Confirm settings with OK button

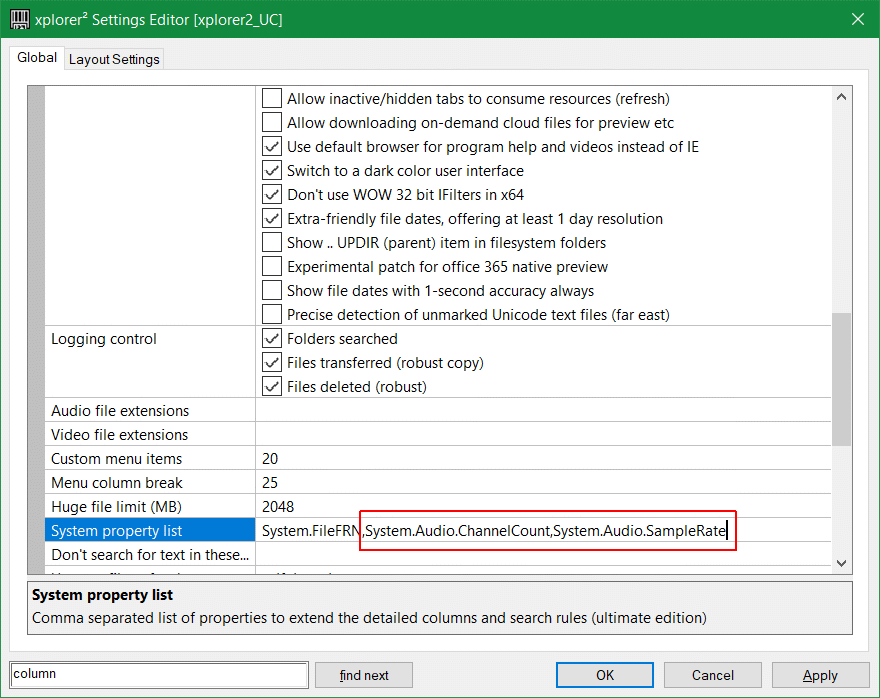coord(604,675)
